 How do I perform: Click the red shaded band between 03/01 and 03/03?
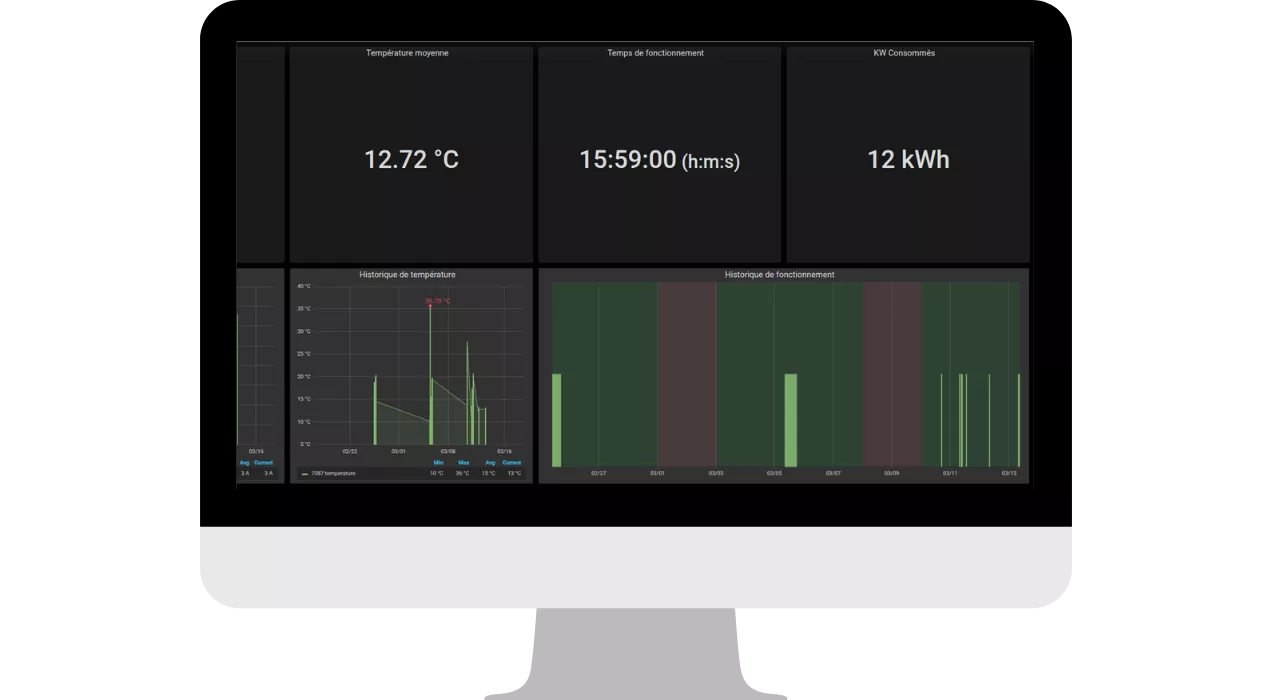click(x=687, y=374)
